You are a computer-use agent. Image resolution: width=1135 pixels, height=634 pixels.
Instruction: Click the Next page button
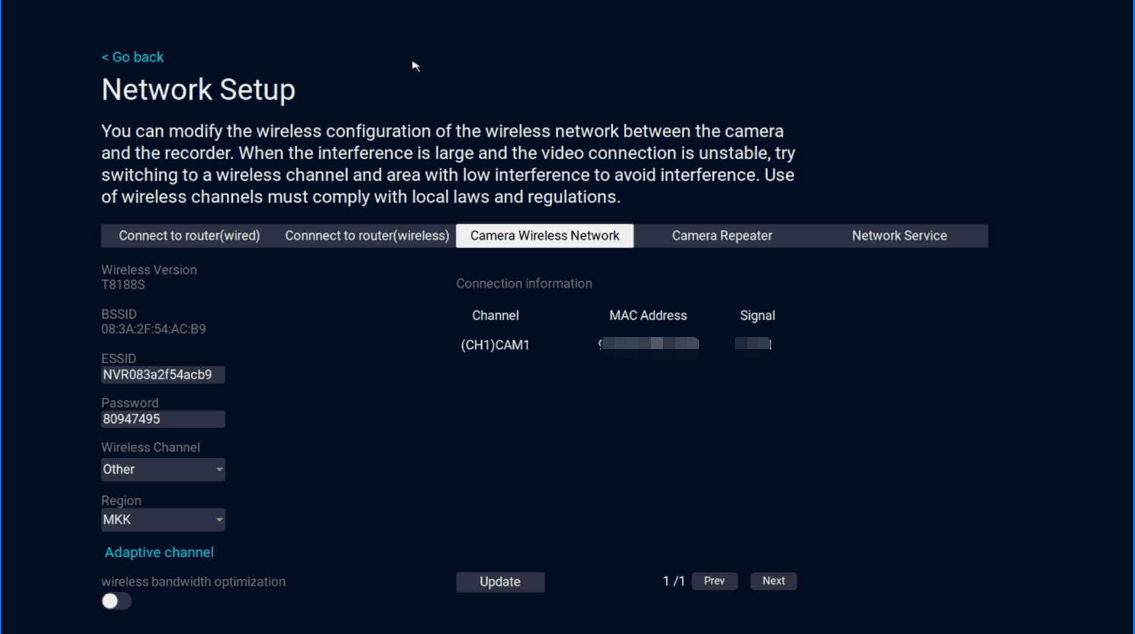click(x=773, y=581)
